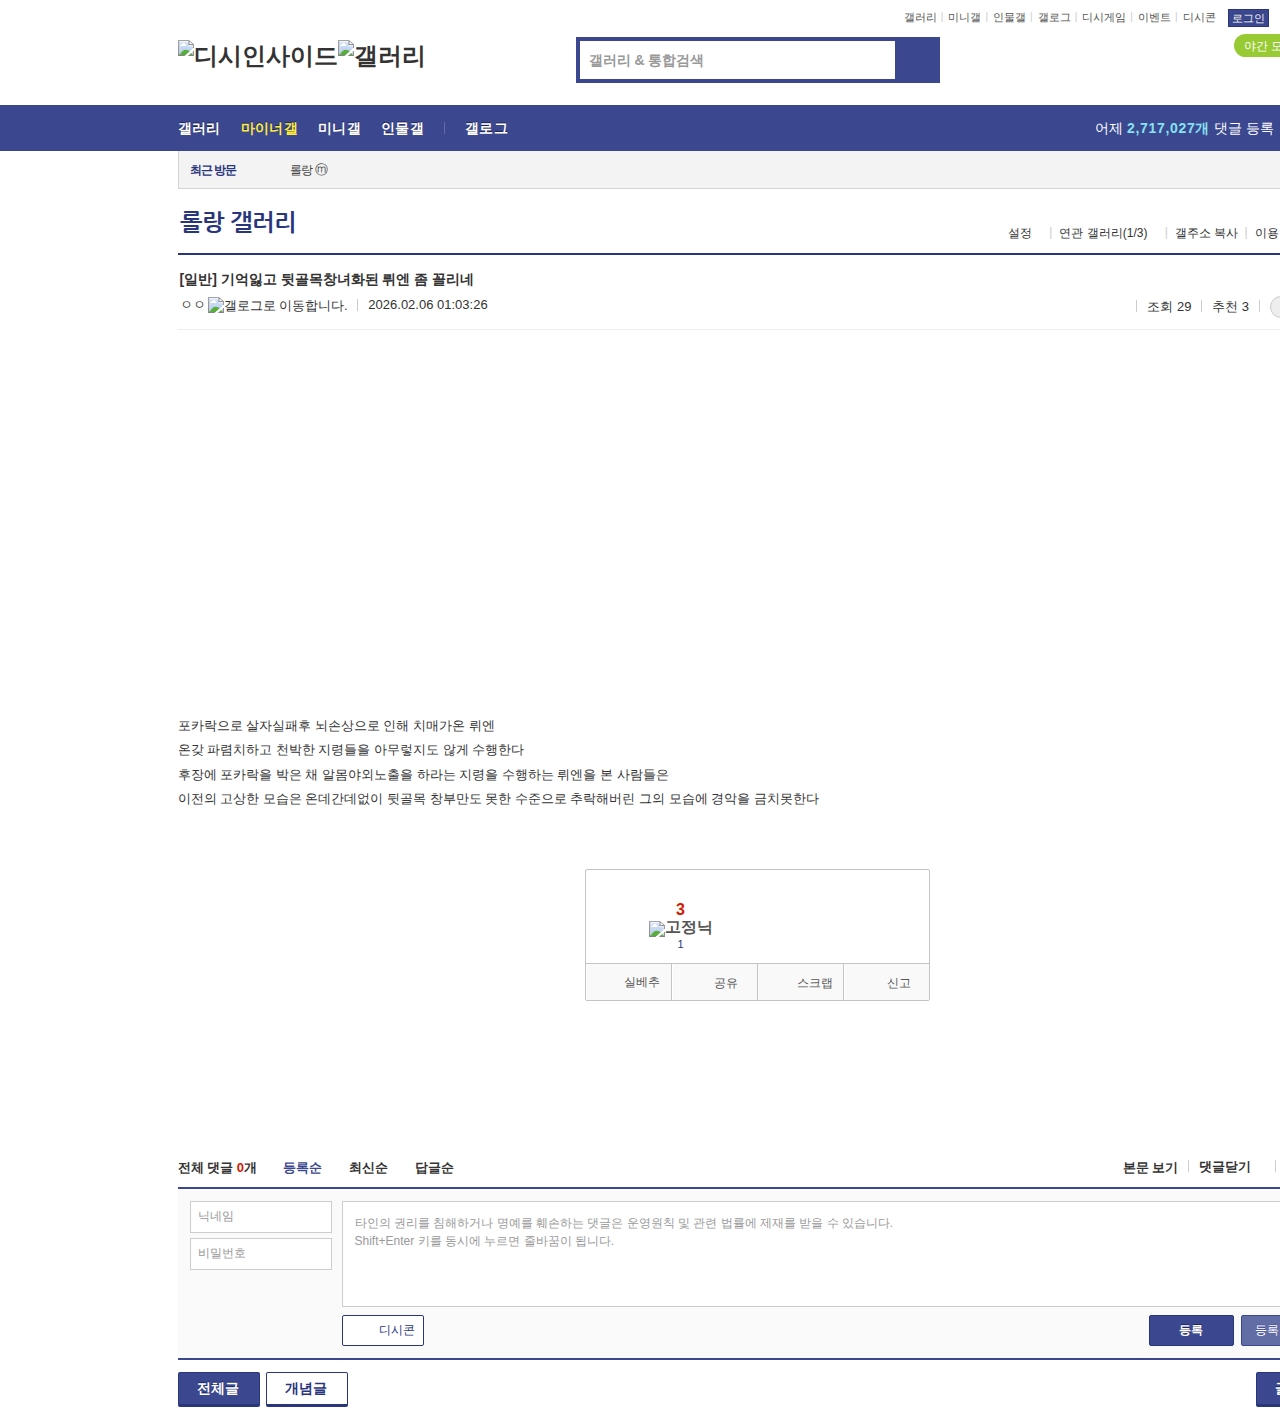
Task: Open 인물갤 in the blue navigation bar
Action: [x=402, y=129]
